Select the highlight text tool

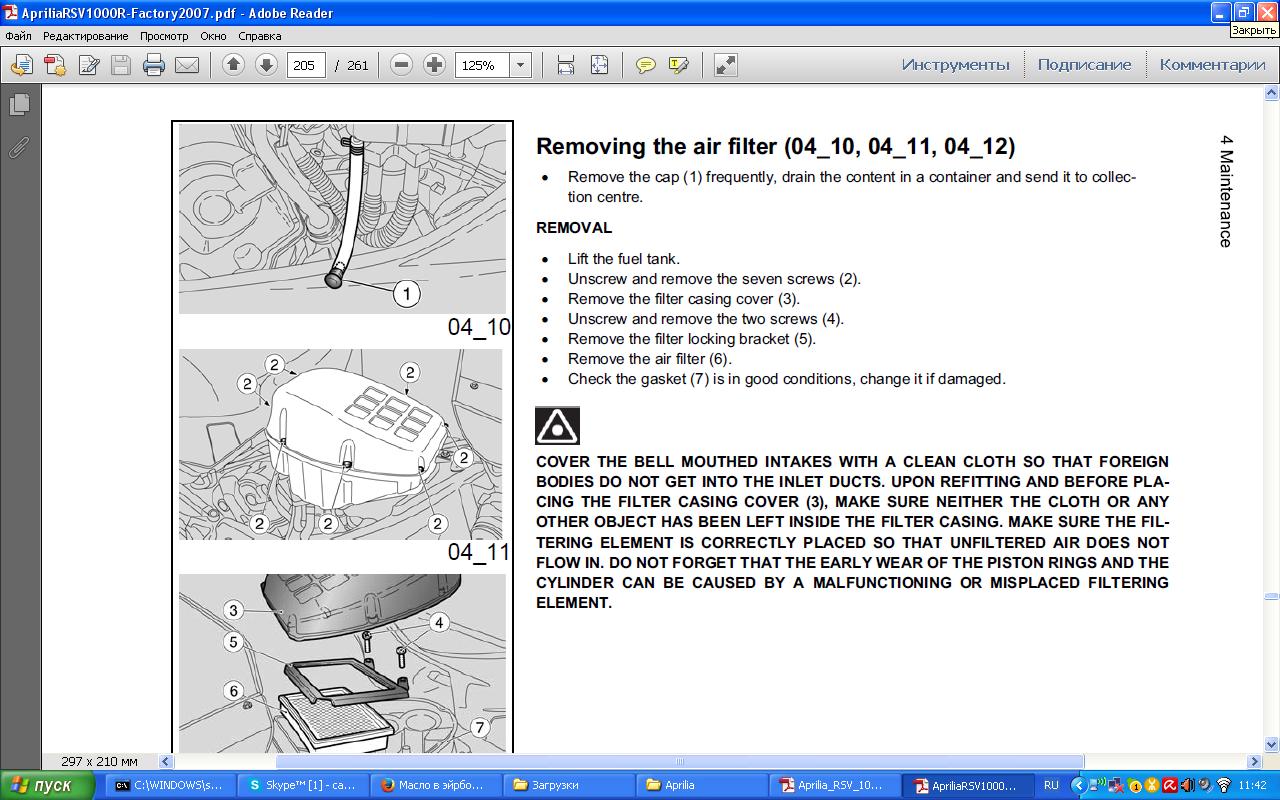[x=678, y=65]
